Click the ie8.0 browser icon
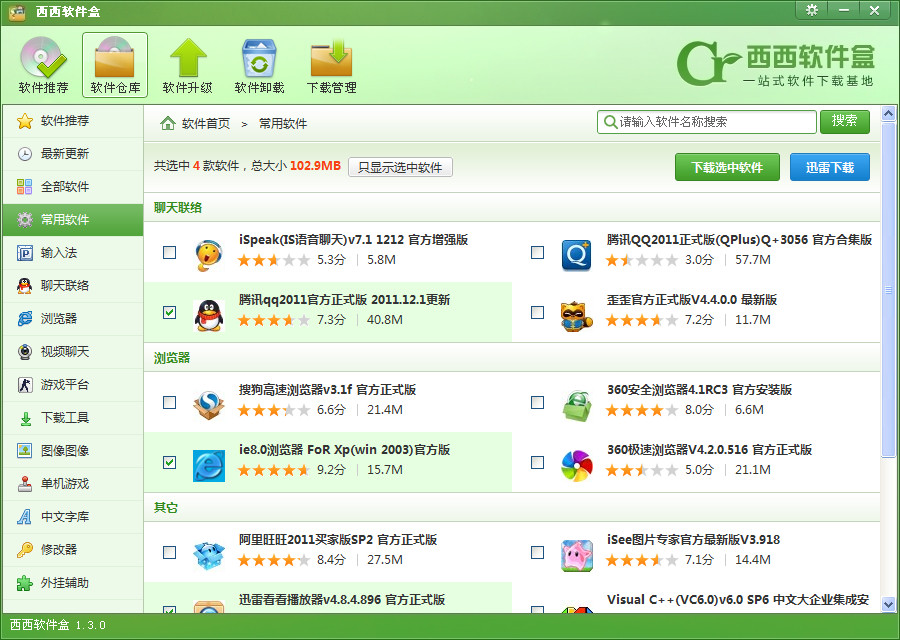This screenshot has height=640, width=900. (208, 465)
